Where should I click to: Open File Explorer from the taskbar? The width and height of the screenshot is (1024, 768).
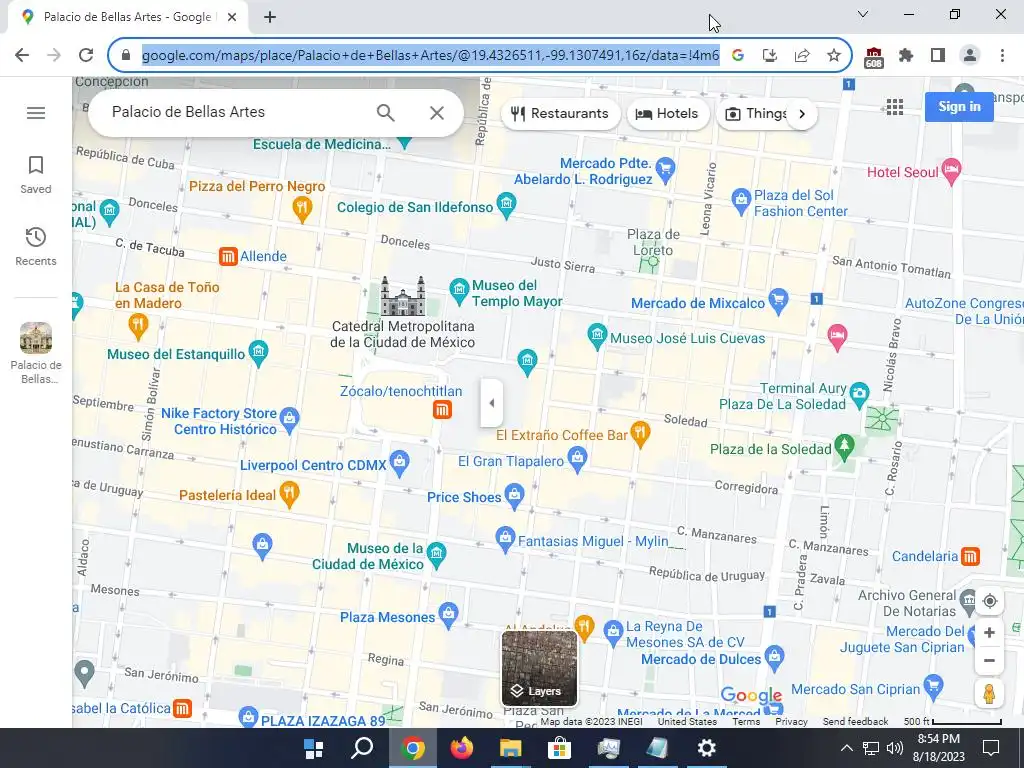(x=511, y=748)
